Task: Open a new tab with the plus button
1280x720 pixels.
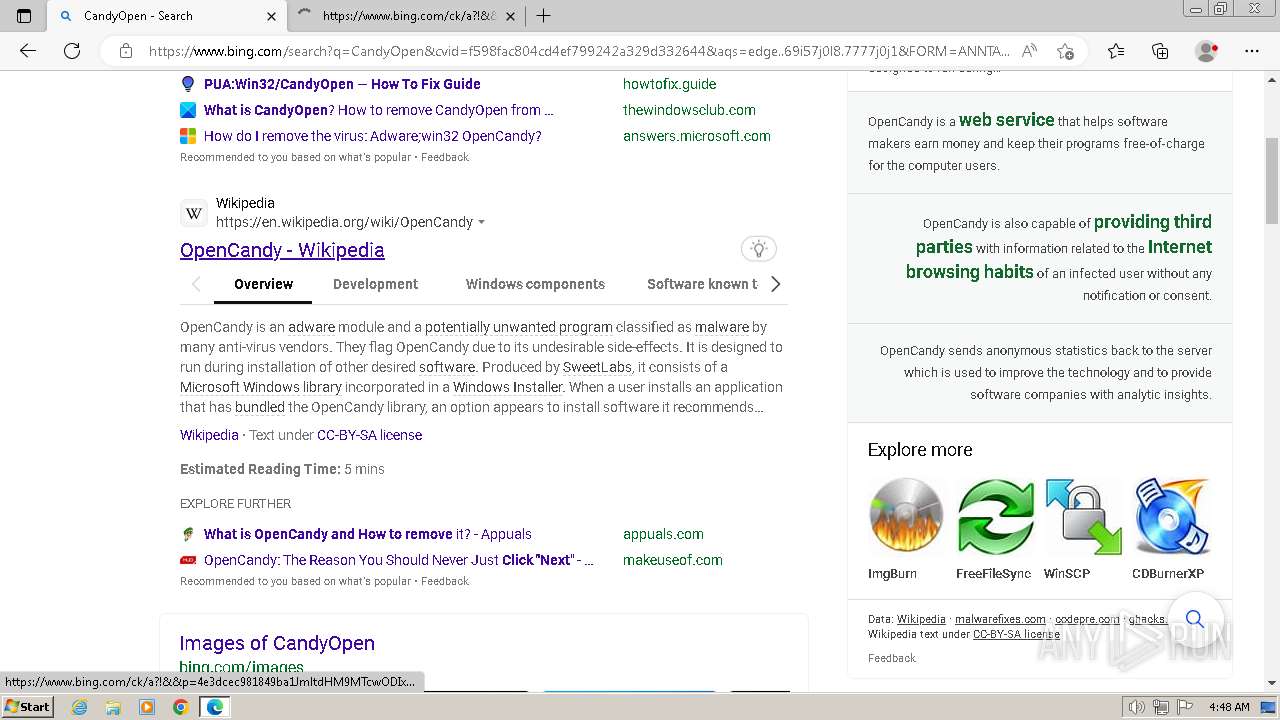Action: point(543,16)
